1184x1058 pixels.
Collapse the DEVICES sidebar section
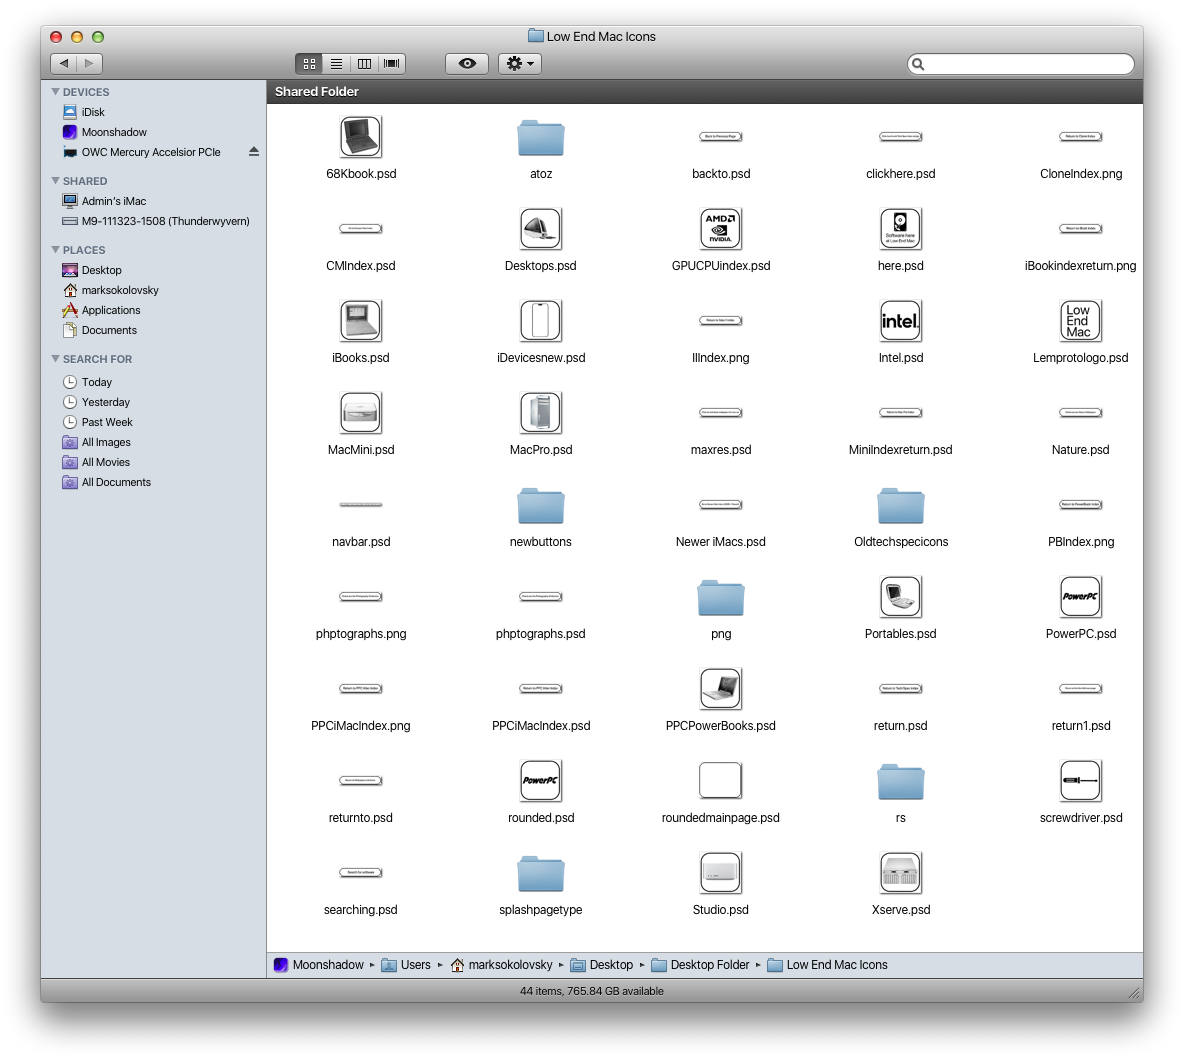56,92
